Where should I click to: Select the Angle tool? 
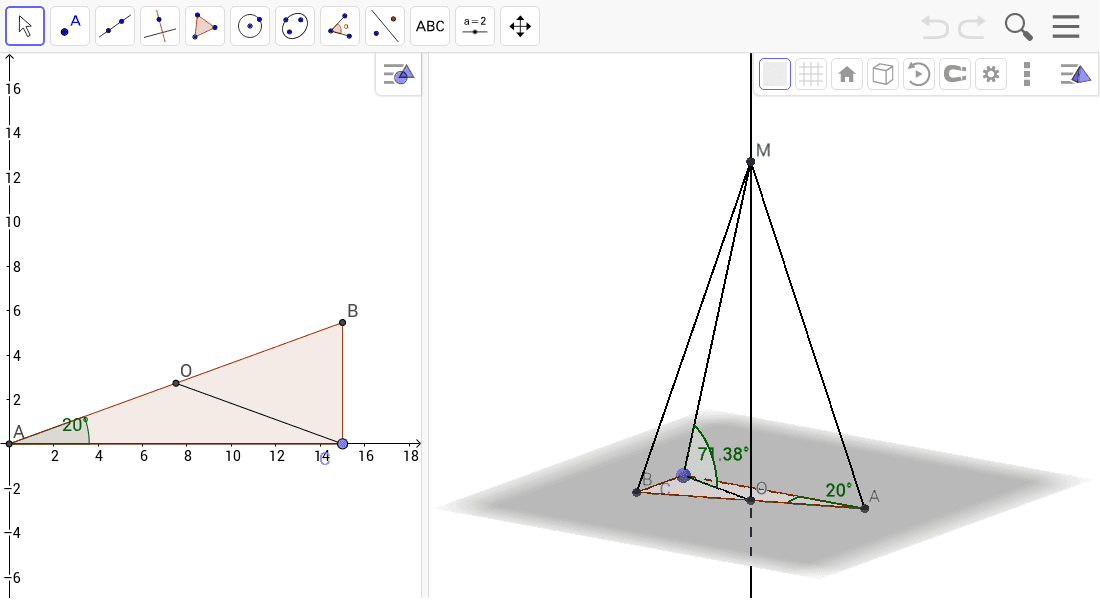(340, 27)
